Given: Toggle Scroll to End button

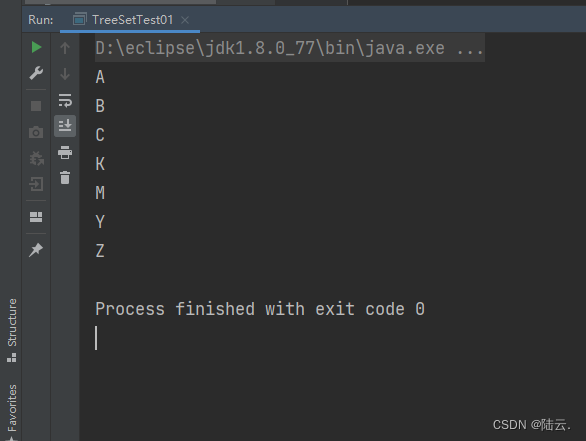Looking at the screenshot, I should pos(65,126).
